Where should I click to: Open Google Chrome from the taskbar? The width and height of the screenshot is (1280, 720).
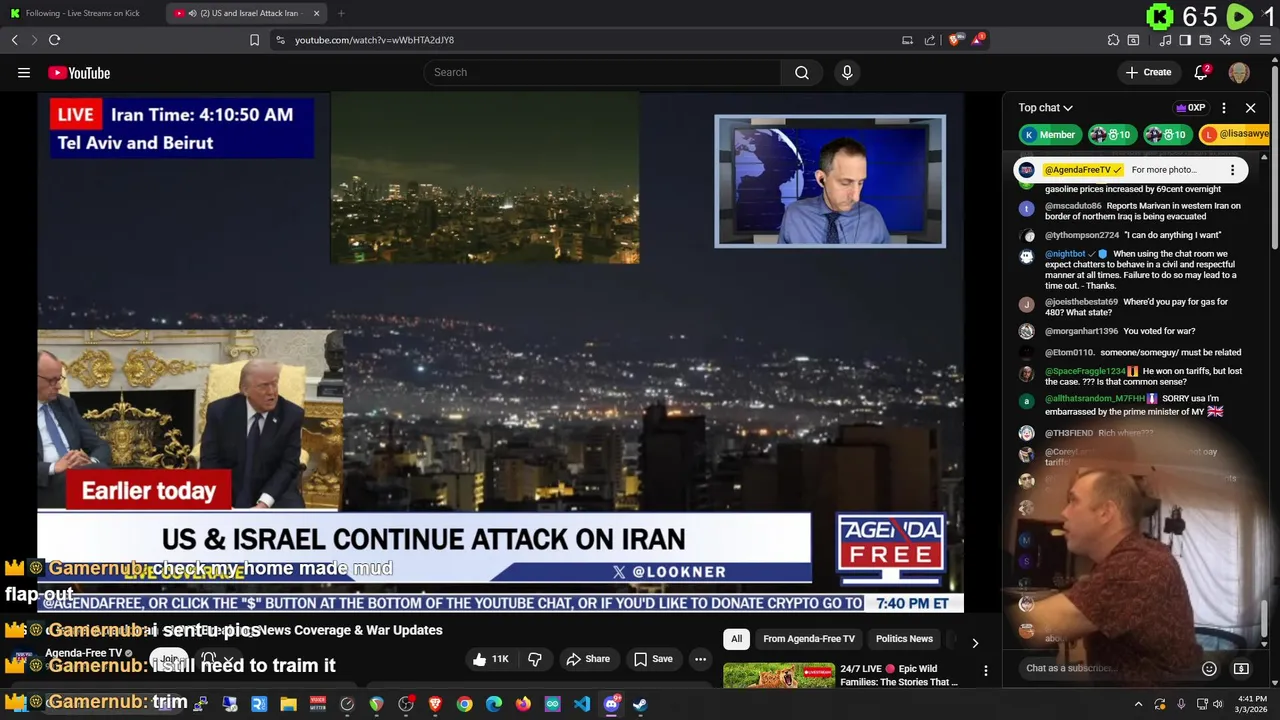(x=464, y=704)
